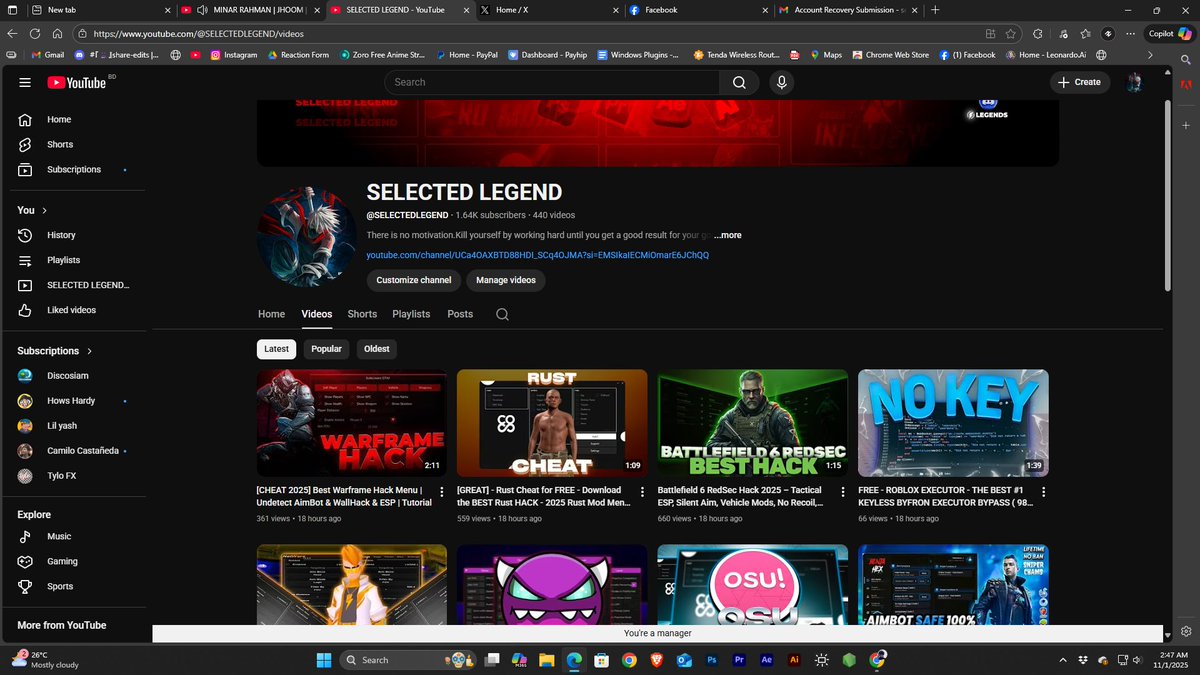Filter videos by Popular

click(x=326, y=349)
